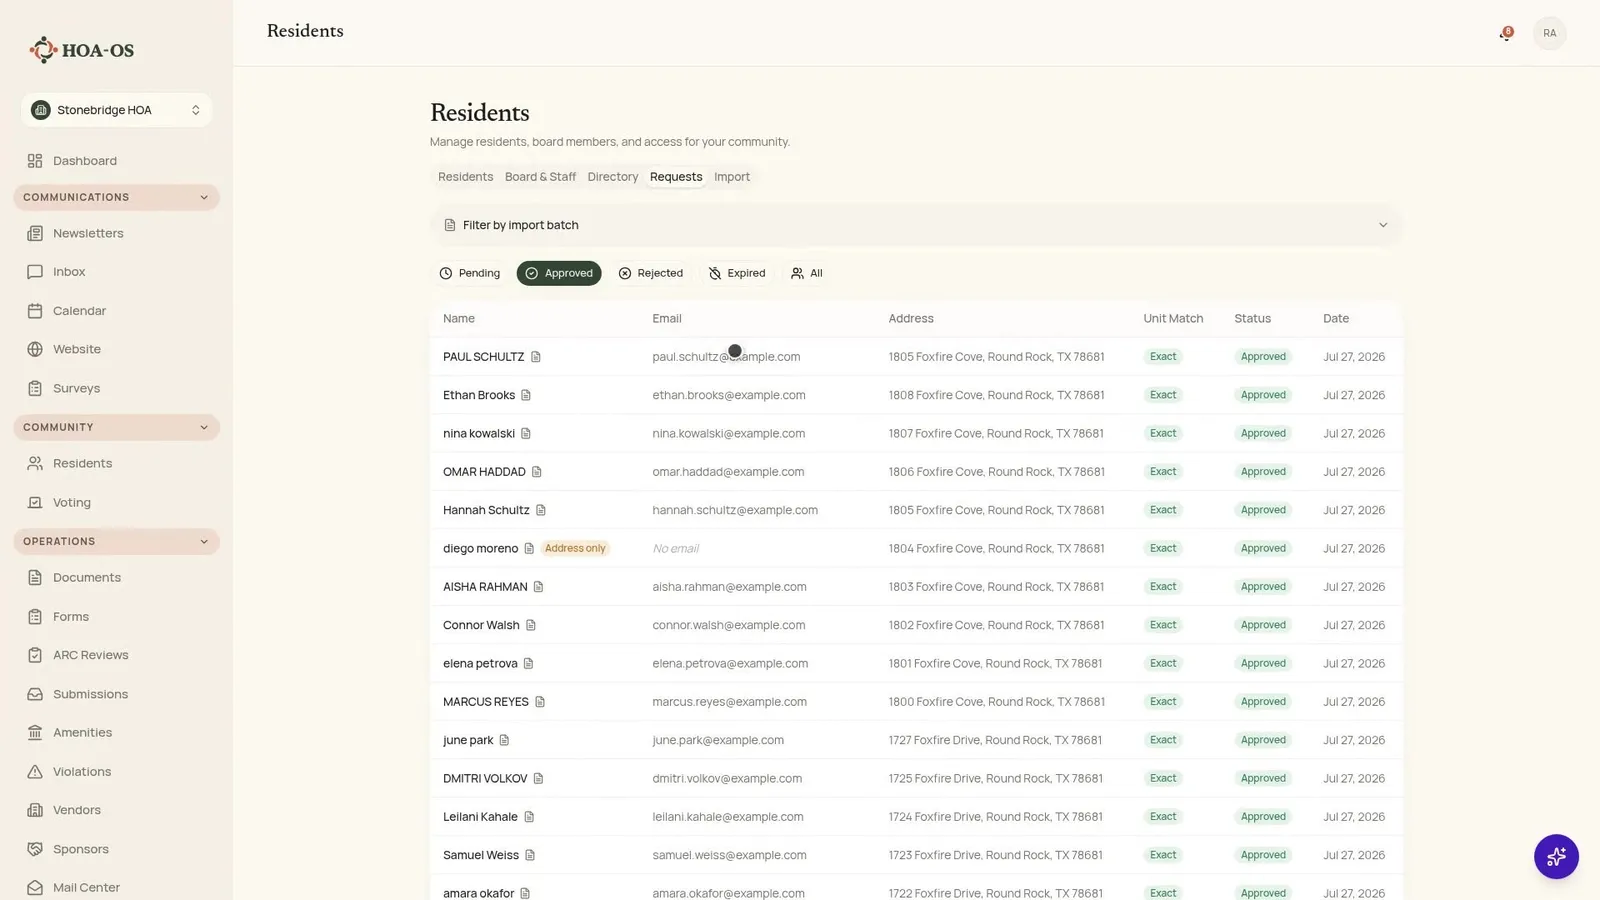The width and height of the screenshot is (1600, 900).
Task: Click Approved status for Connor Walsh
Action: 1263,625
